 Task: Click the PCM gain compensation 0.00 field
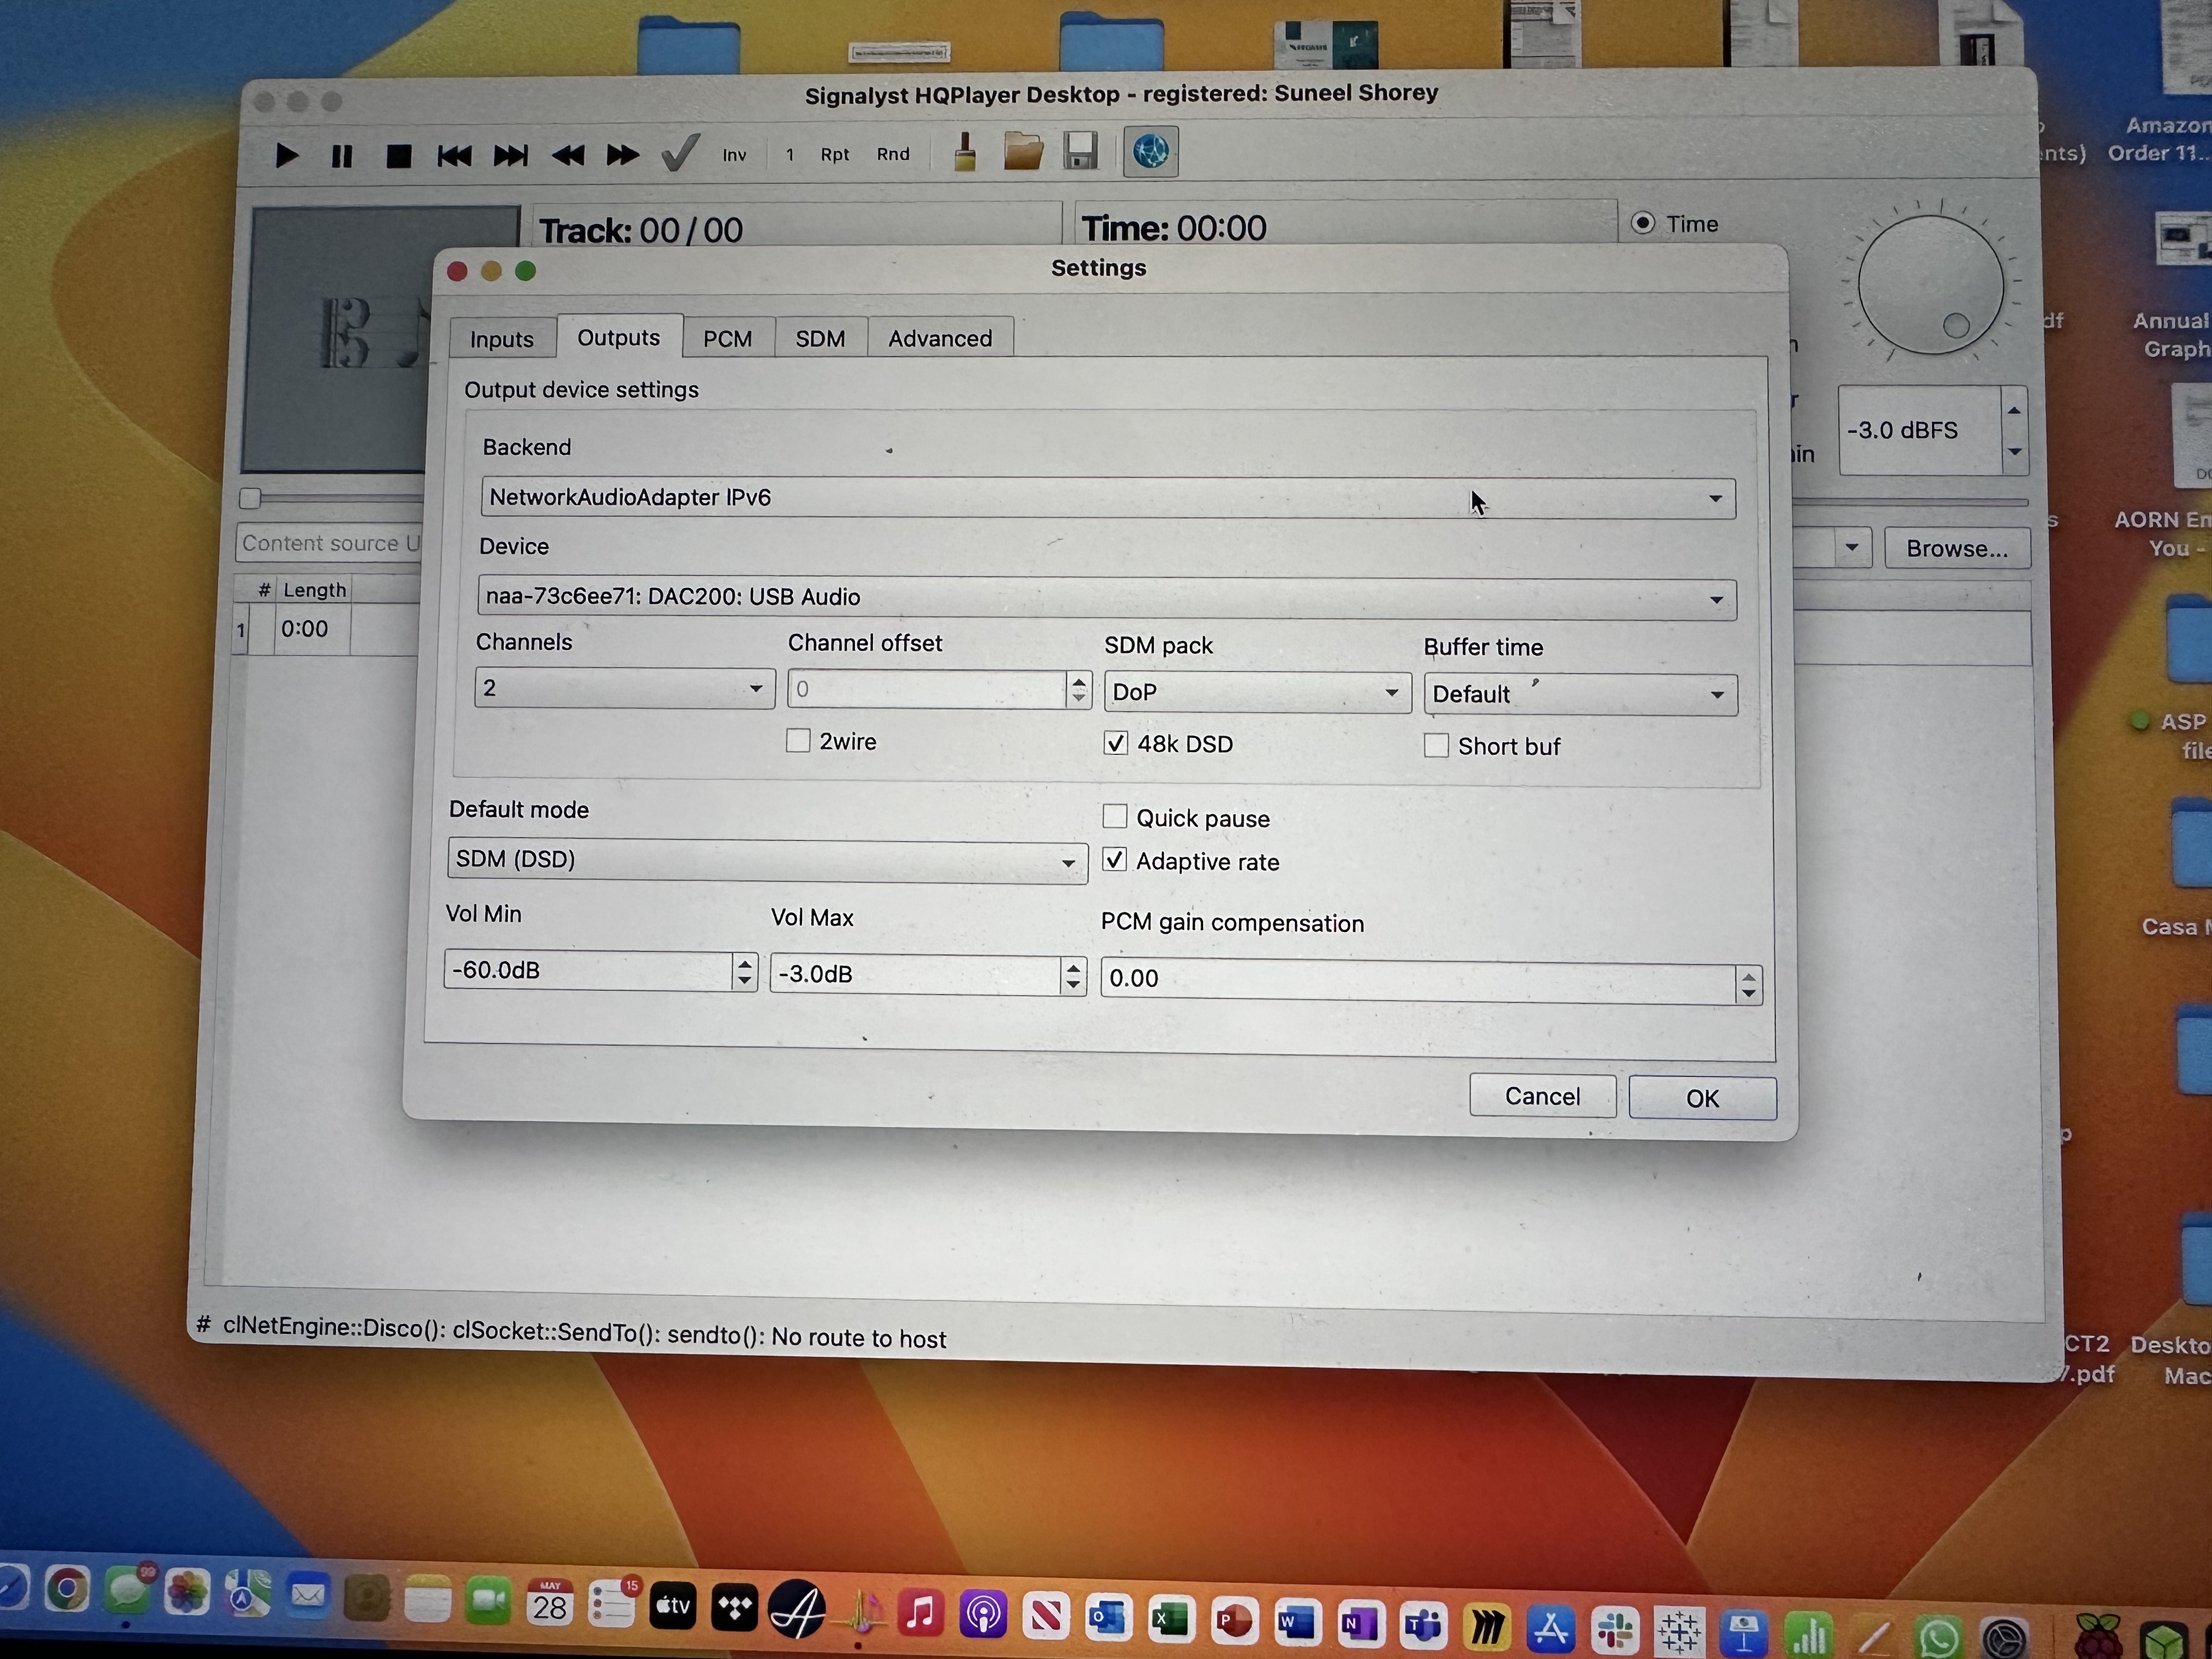1418,980
